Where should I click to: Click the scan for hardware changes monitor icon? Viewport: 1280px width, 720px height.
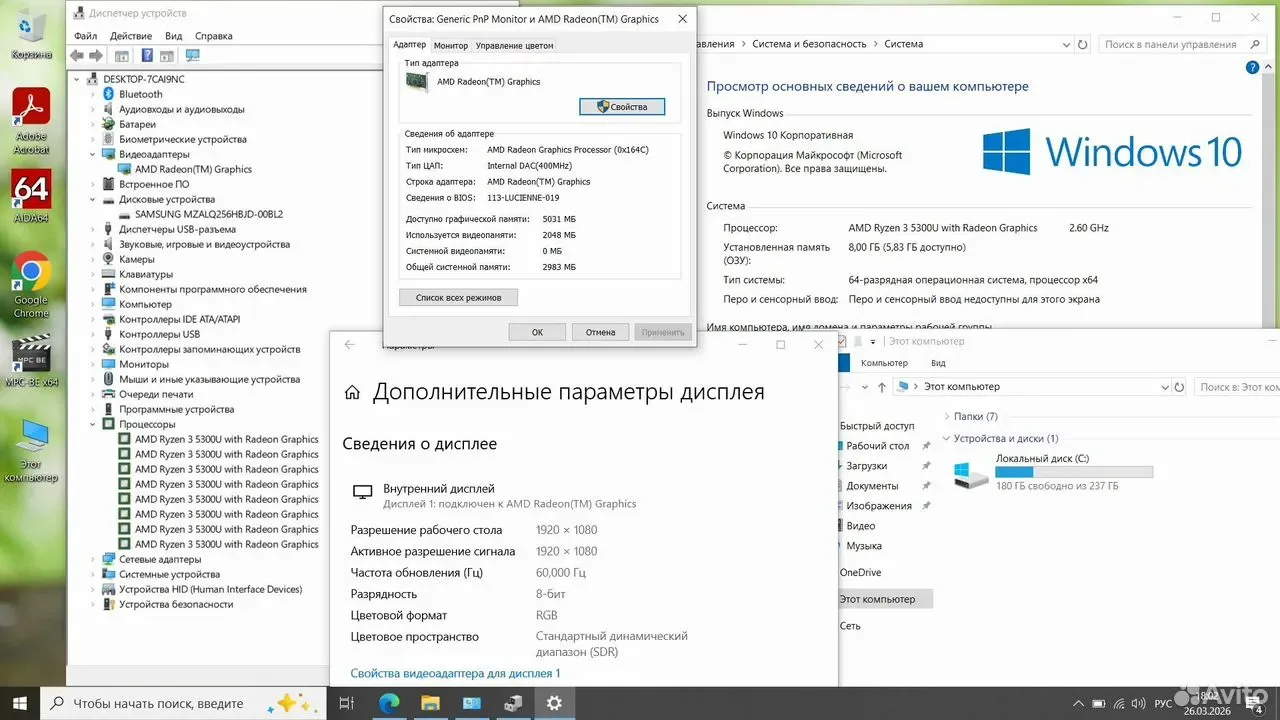coord(193,56)
